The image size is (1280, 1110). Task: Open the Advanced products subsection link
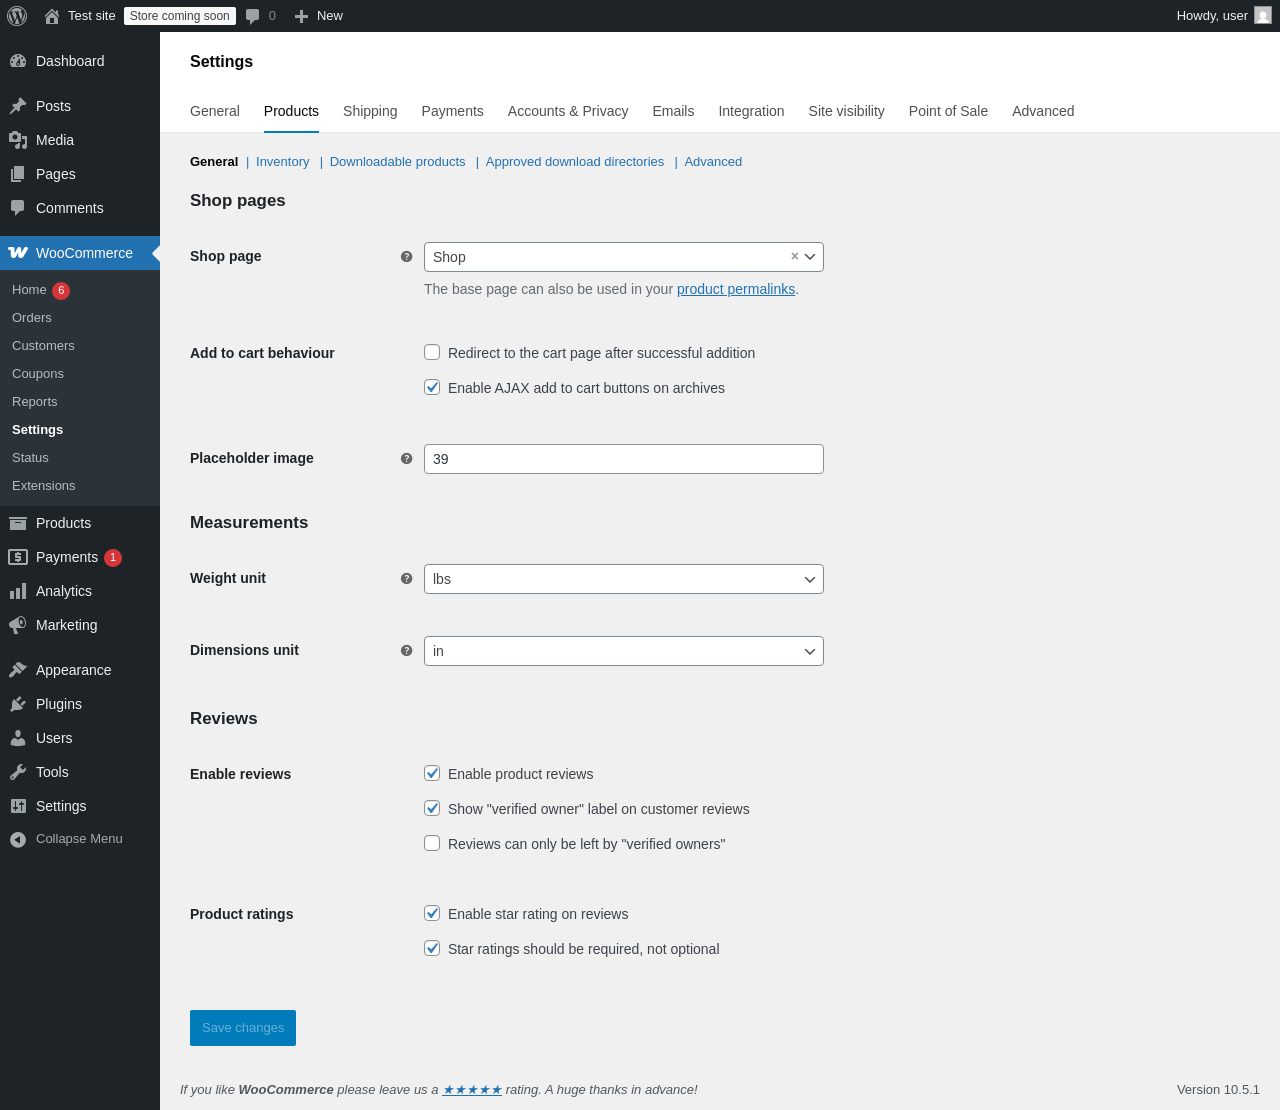[x=713, y=162]
